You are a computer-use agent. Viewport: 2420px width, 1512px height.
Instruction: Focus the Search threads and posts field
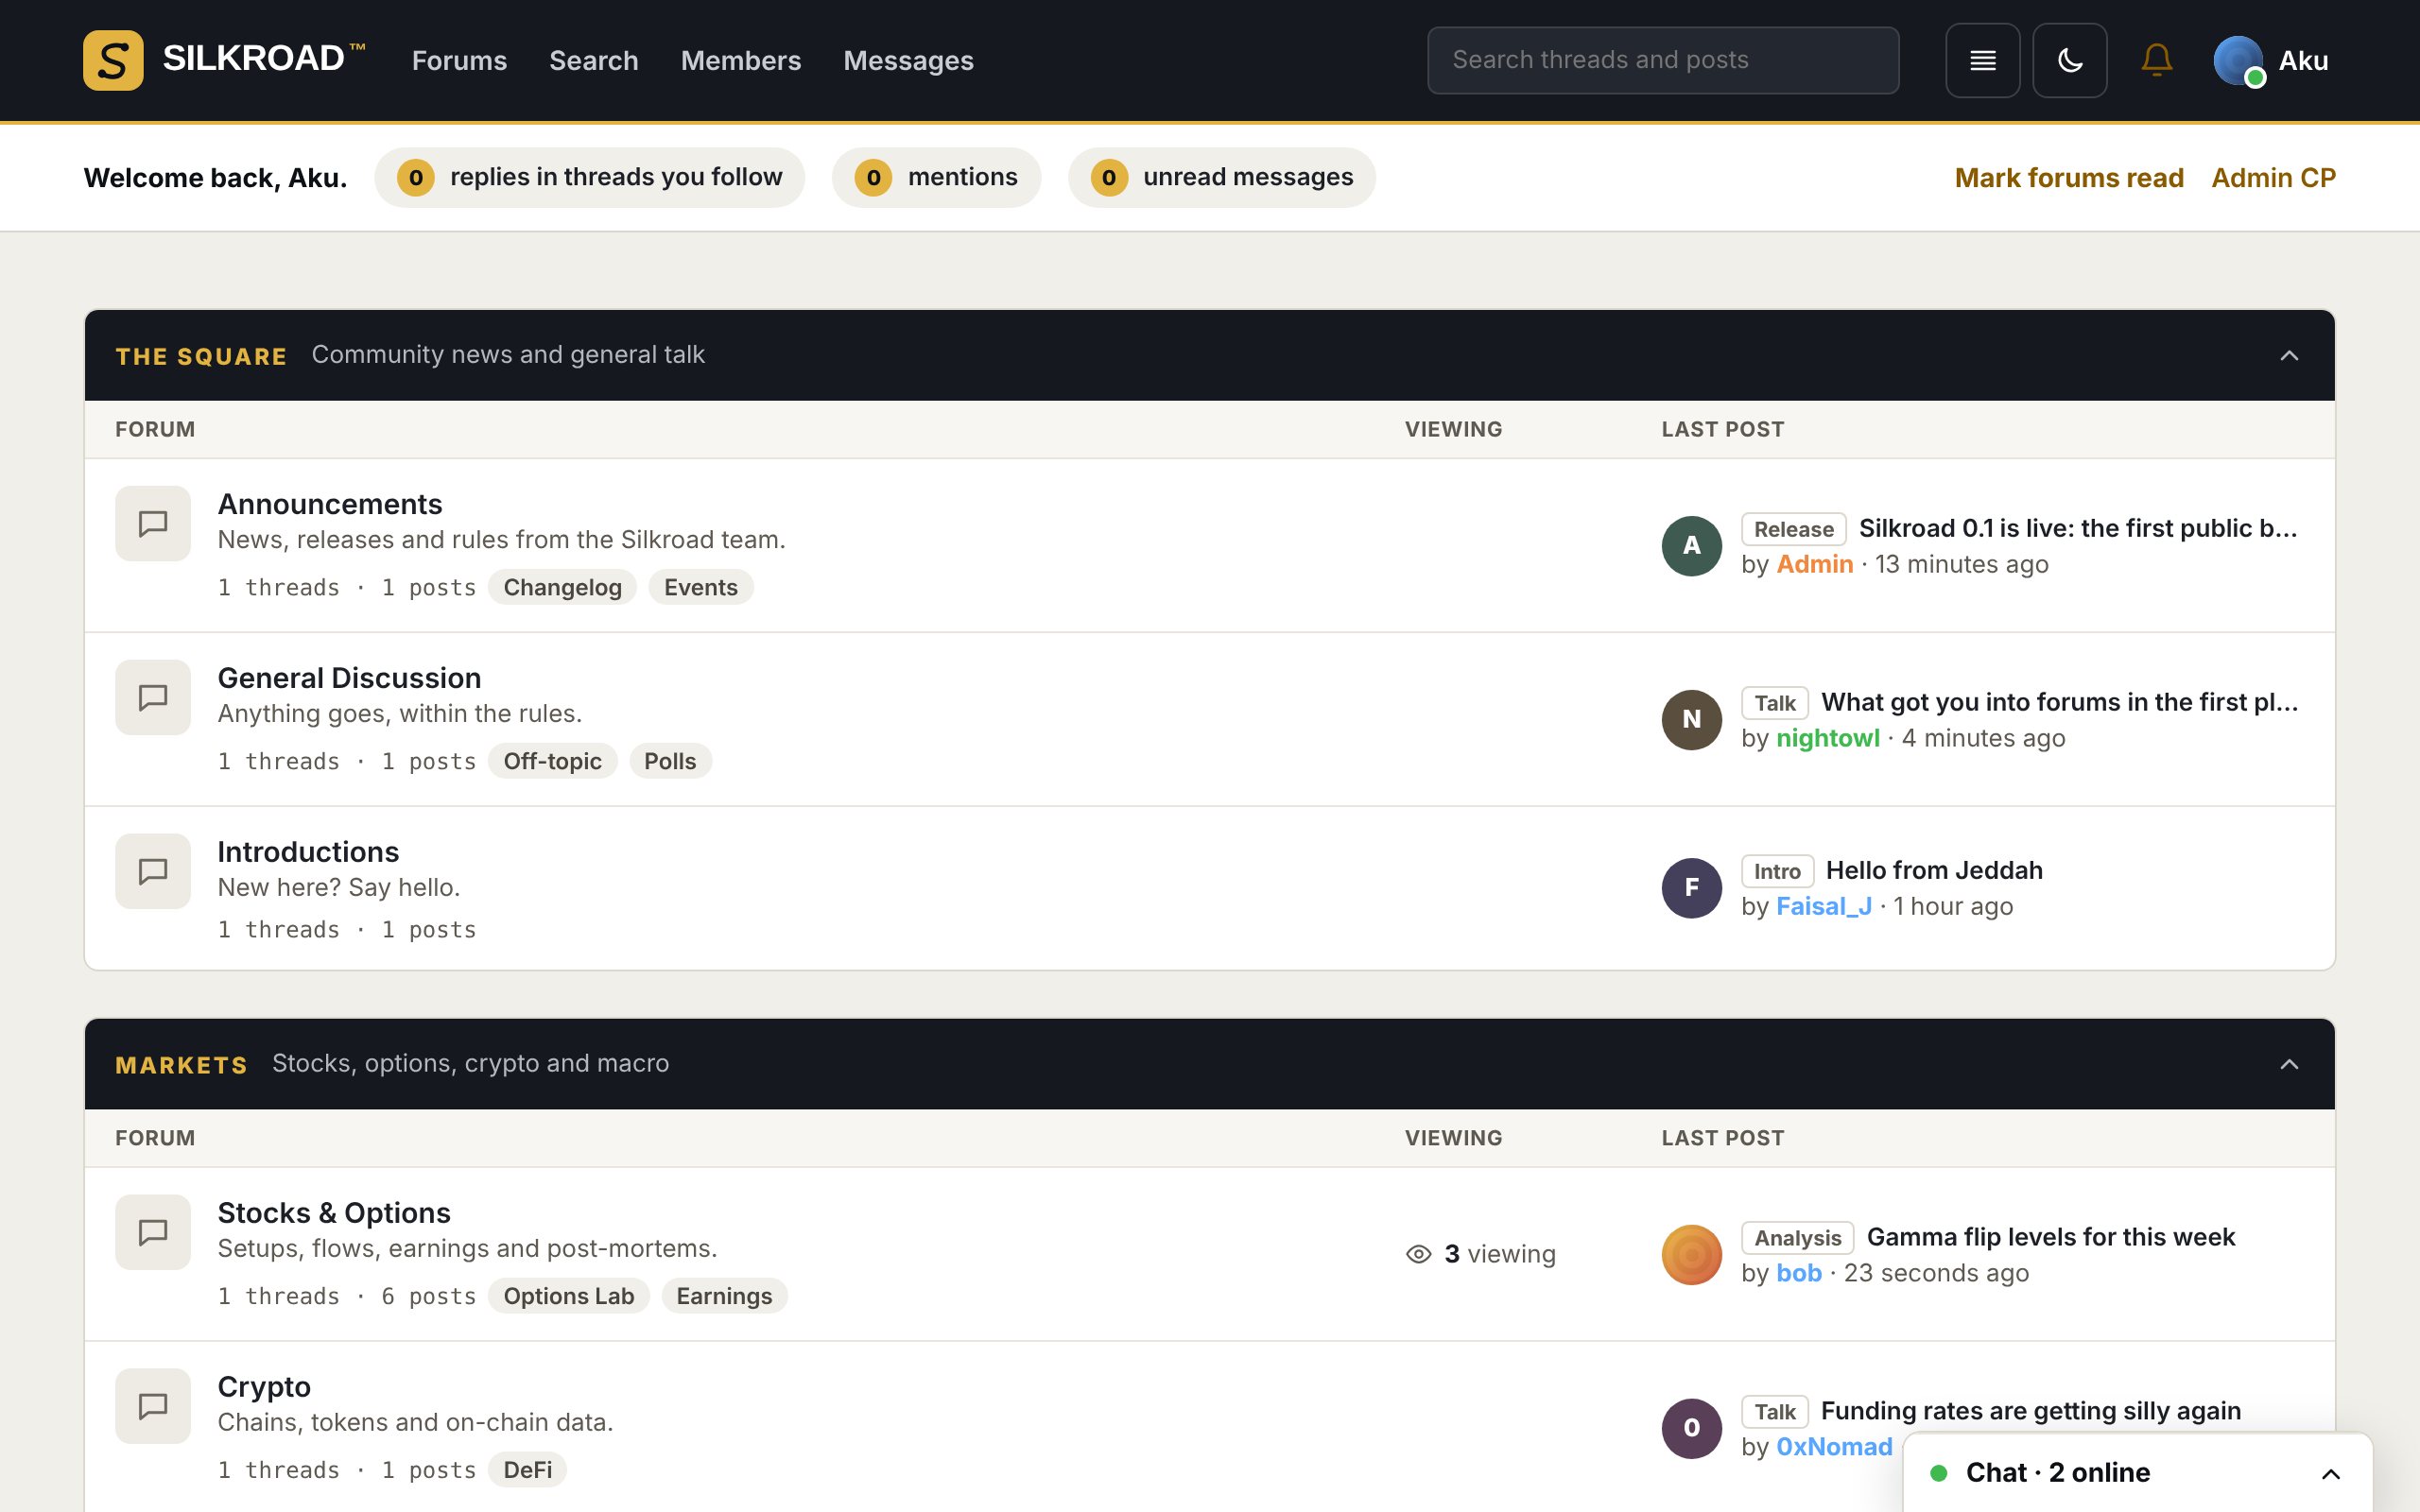pyautogui.click(x=1662, y=60)
